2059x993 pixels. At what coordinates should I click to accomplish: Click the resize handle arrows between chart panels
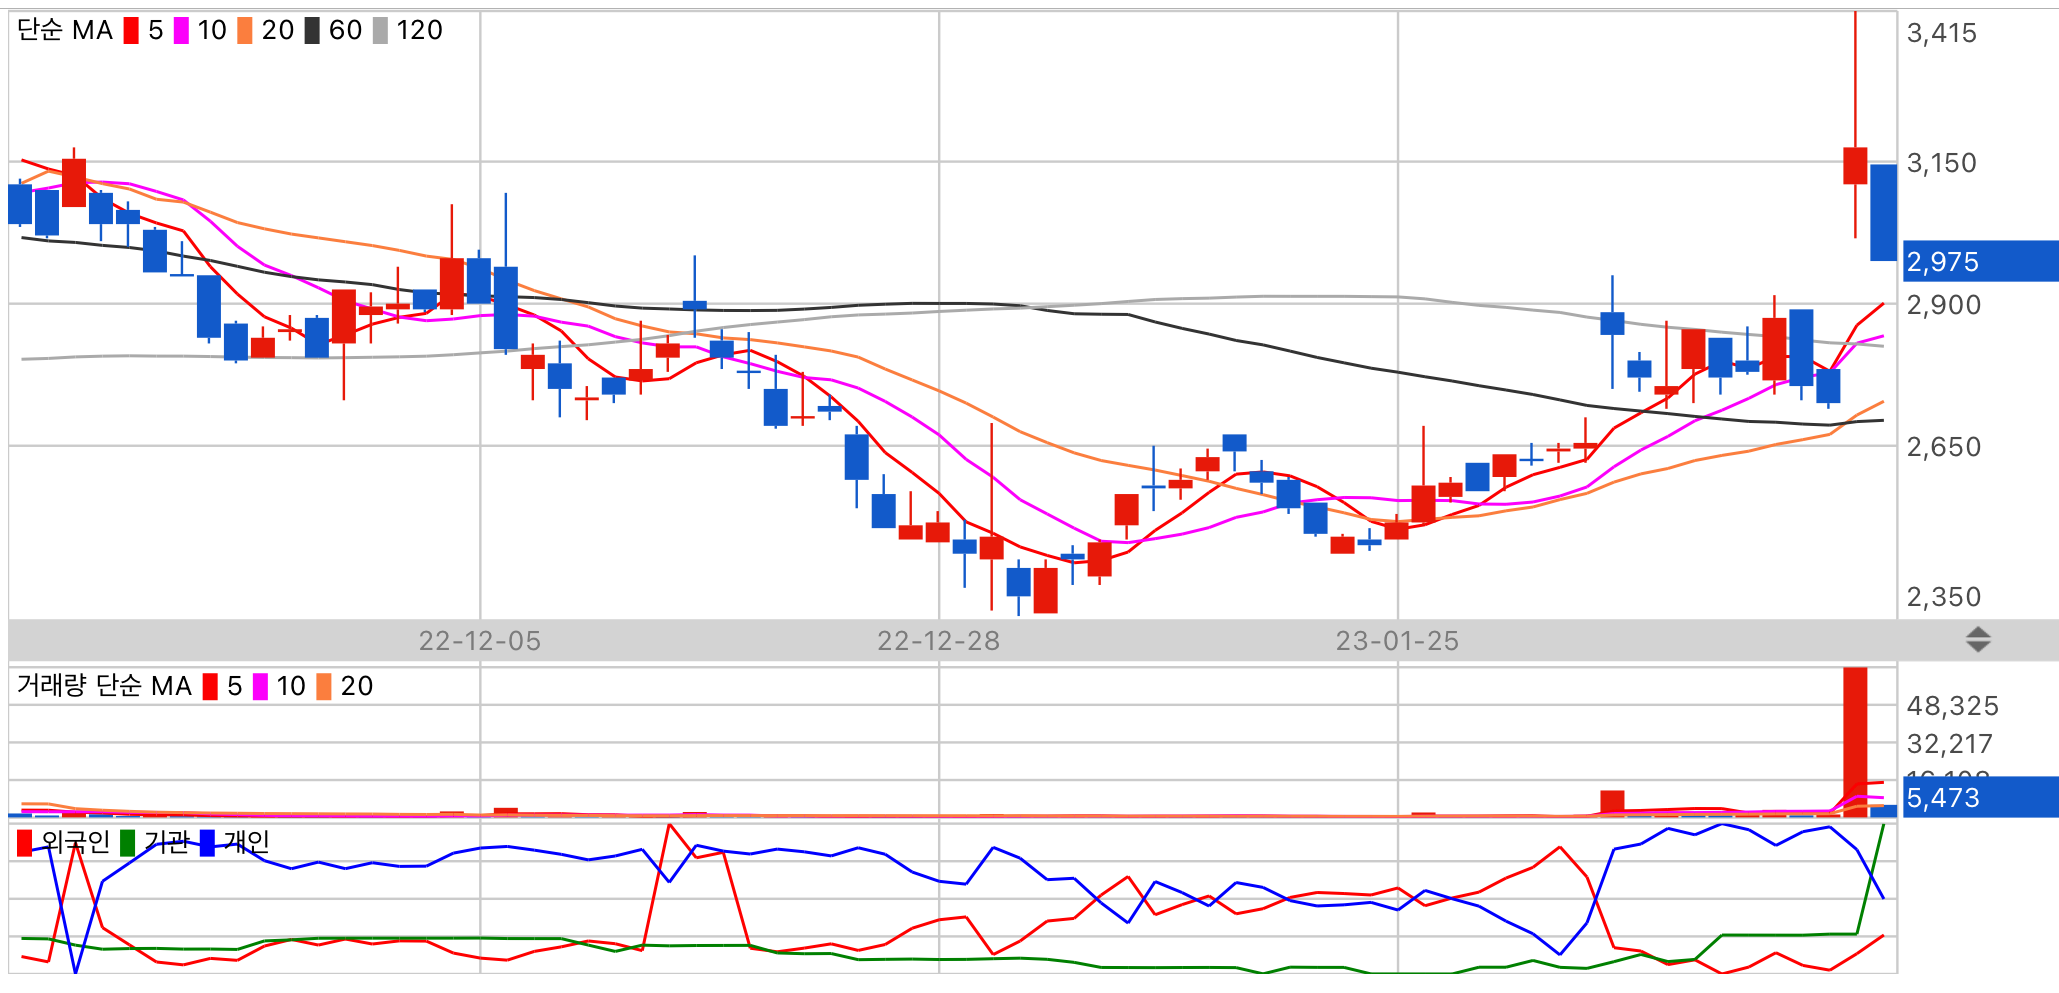(1978, 640)
